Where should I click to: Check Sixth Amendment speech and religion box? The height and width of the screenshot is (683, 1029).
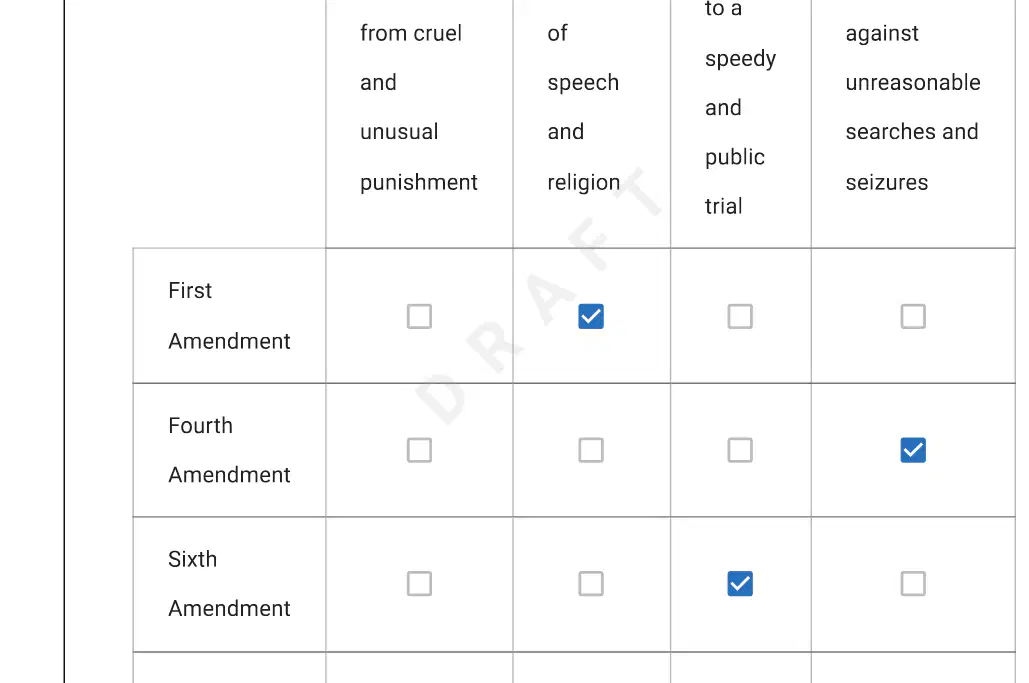coord(591,583)
